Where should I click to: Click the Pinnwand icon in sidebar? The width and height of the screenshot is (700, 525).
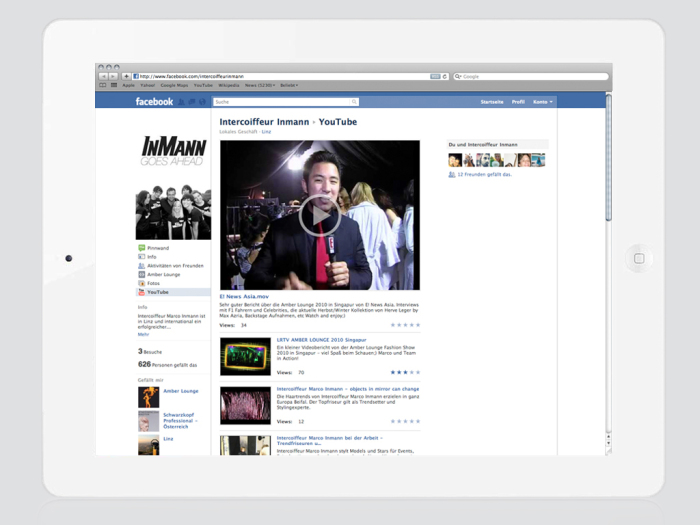point(142,248)
